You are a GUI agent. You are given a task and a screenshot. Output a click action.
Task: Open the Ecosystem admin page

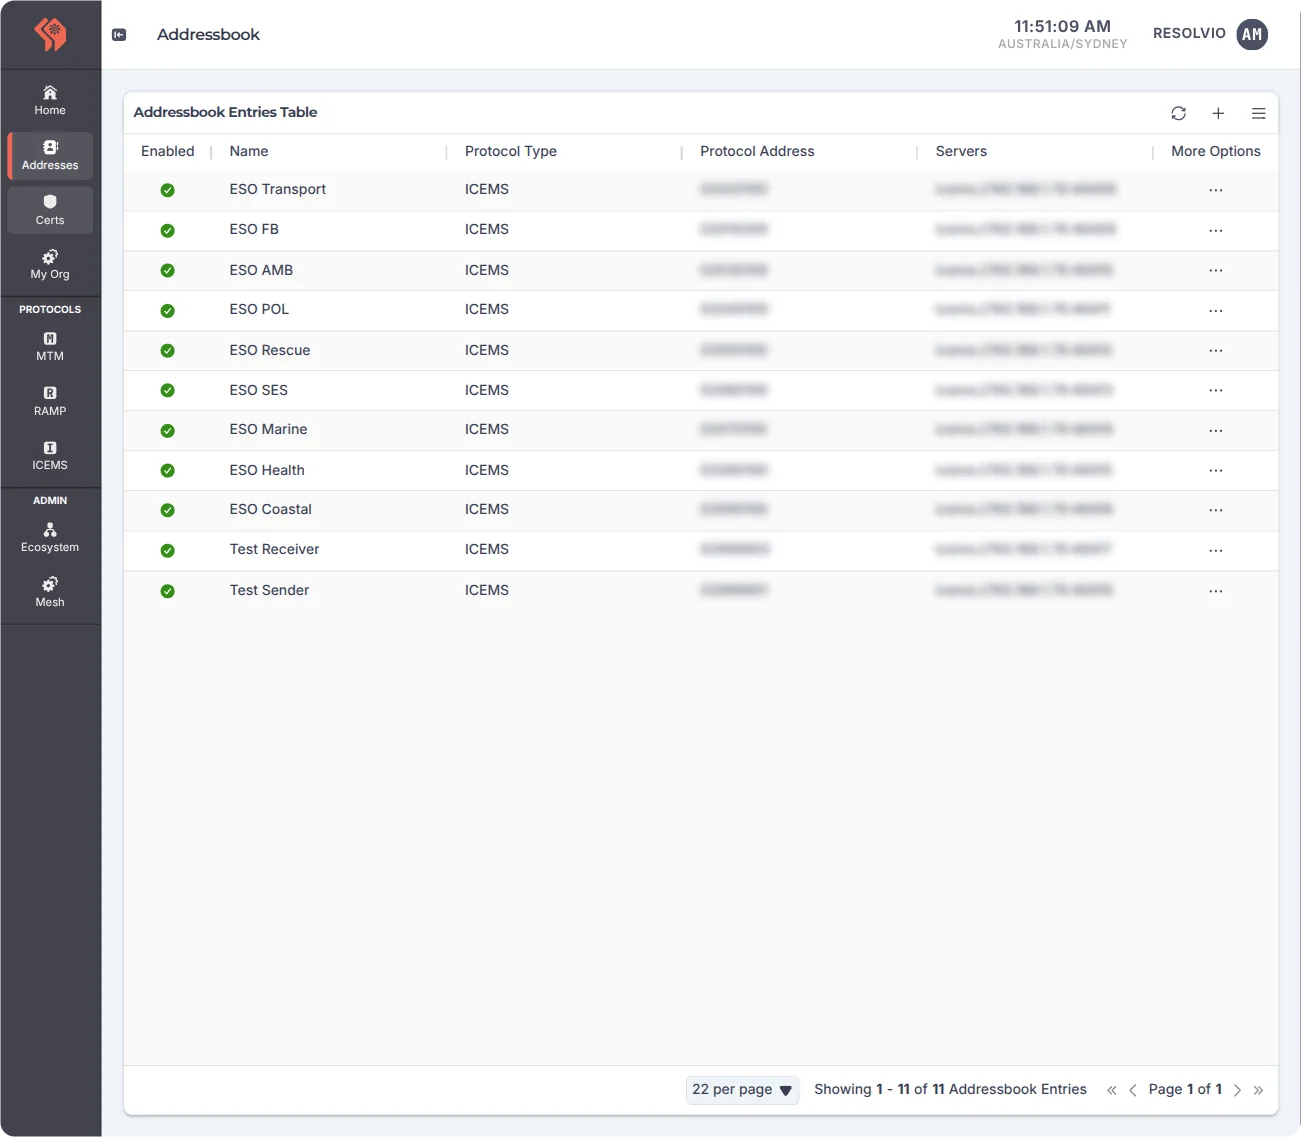point(50,538)
